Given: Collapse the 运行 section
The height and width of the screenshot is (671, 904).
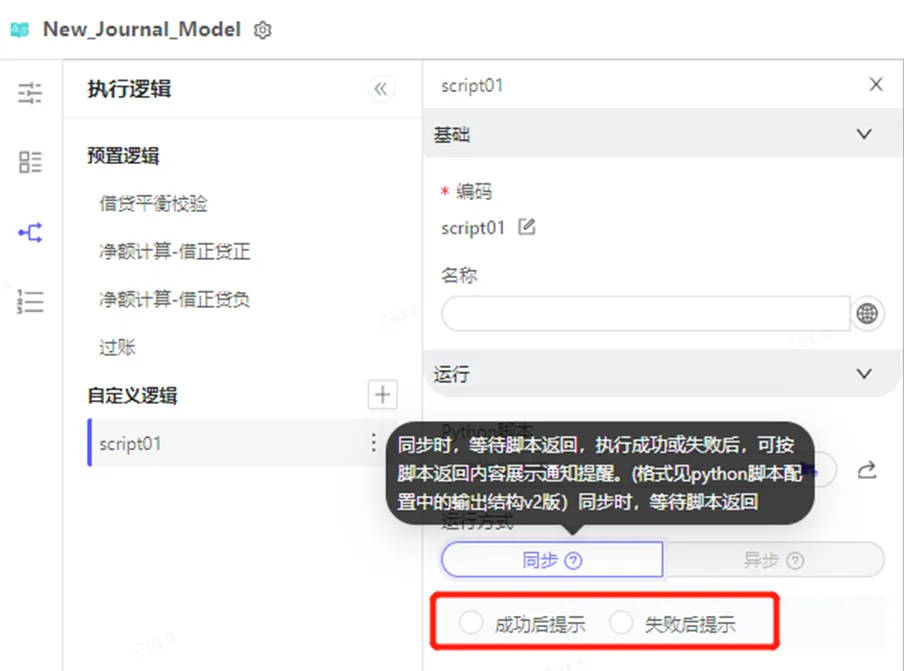Looking at the screenshot, I should tap(864, 374).
